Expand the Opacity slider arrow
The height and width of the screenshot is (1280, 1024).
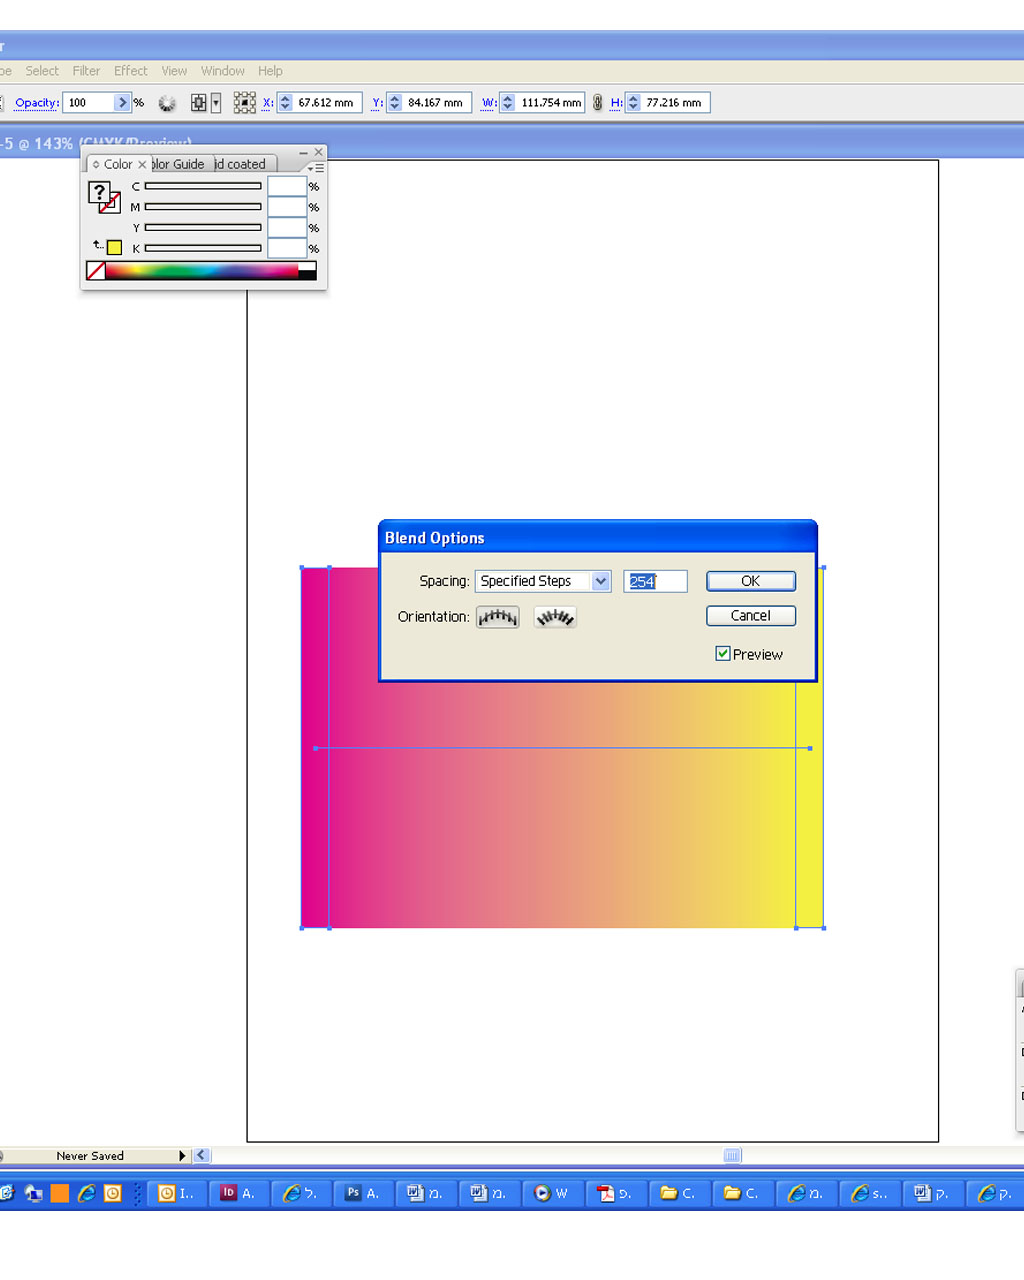click(x=123, y=103)
